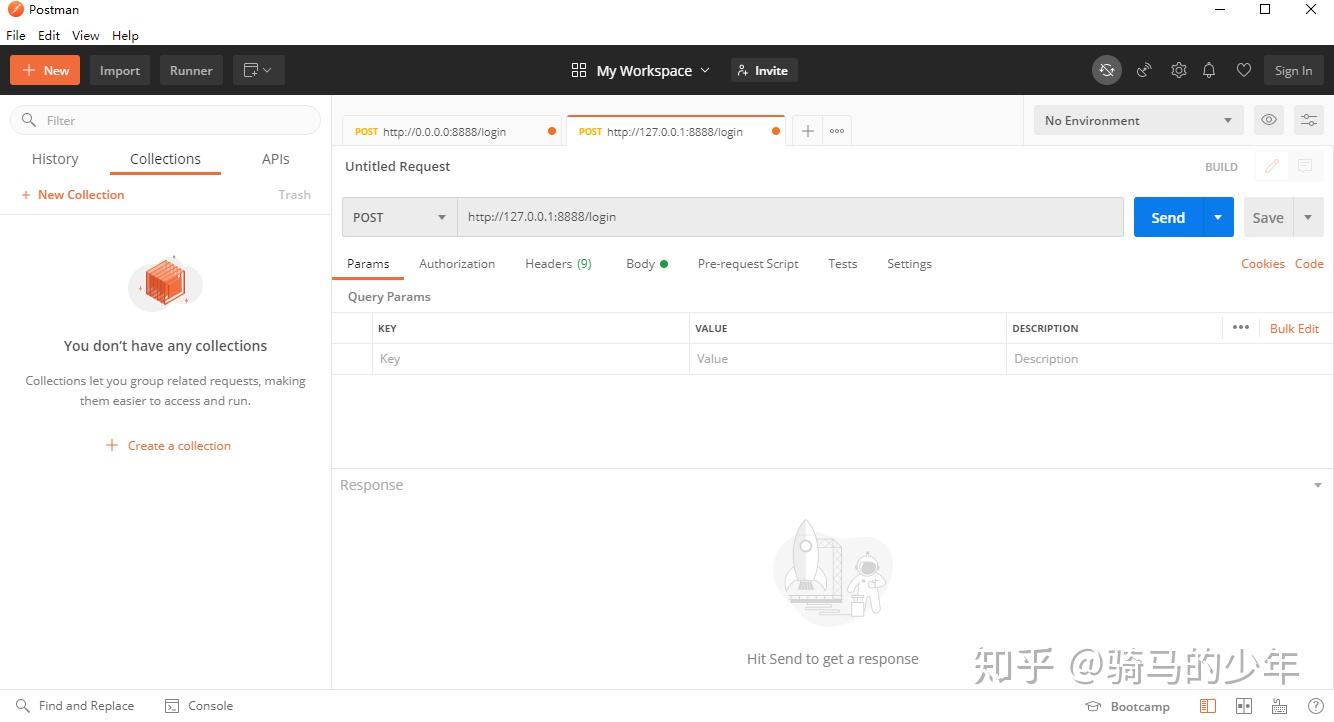1334x722 pixels.
Task: Open the Send button dropdown arrow
Action: (x=1218, y=217)
